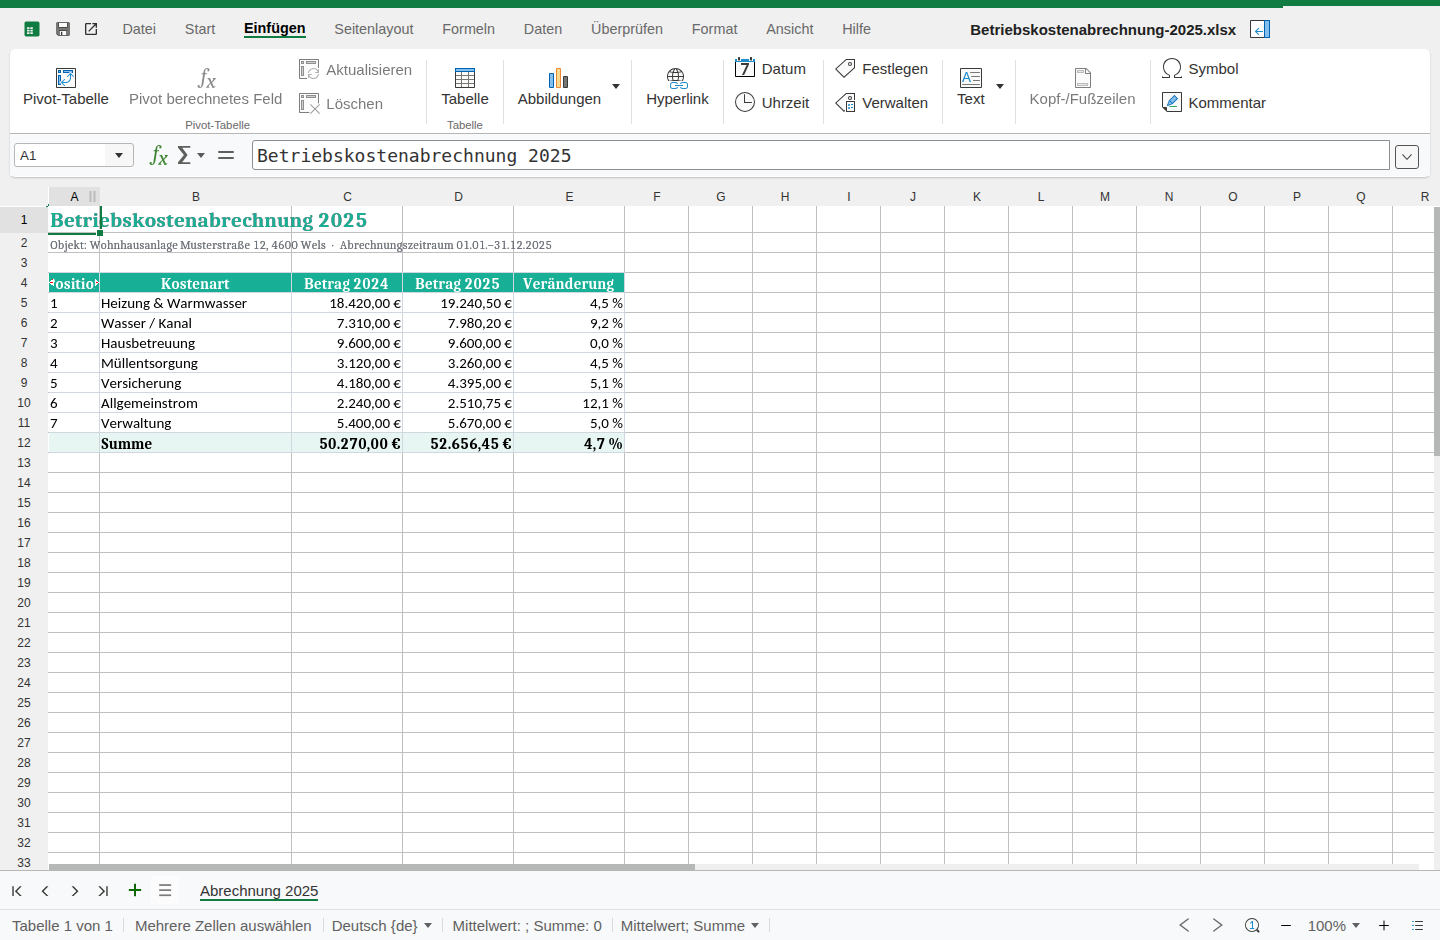Viewport: 1440px width, 940px height.
Task: Select the Abrechnung 2025 sheet tab
Action: (x=259, y=891)
